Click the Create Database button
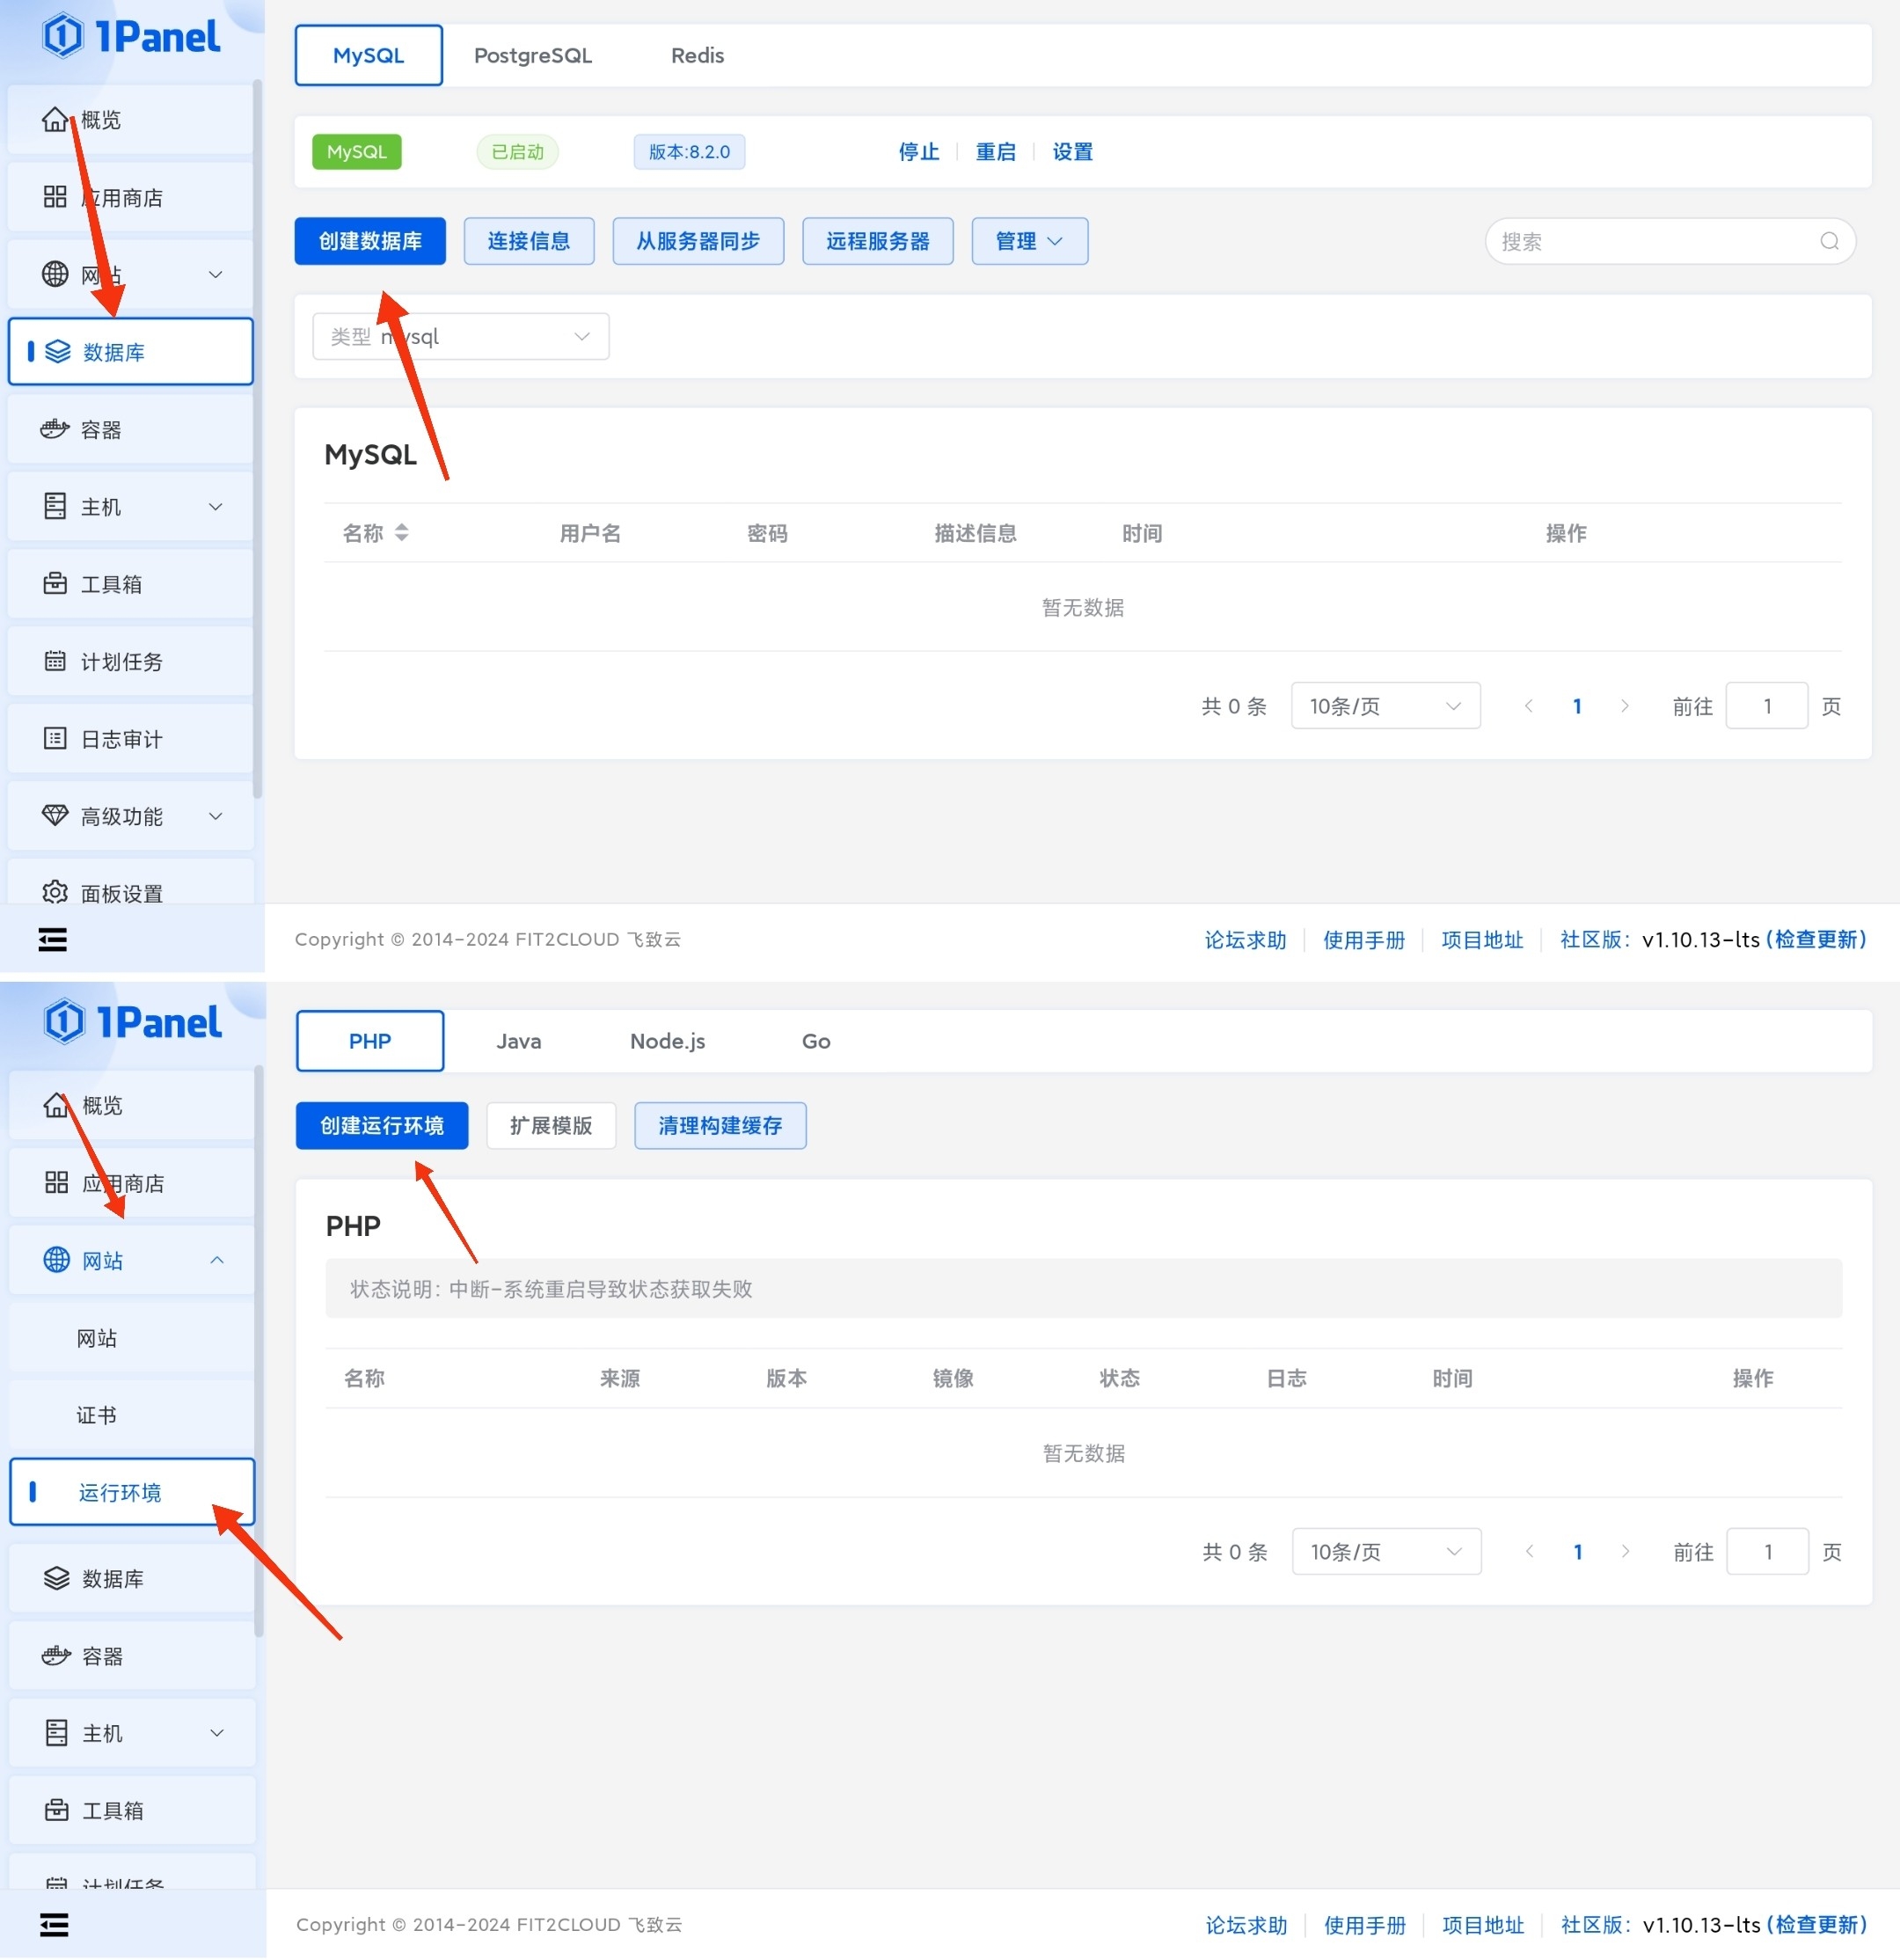The height and width of the screenshot is (1960, 1900). (x=370, y=241)
